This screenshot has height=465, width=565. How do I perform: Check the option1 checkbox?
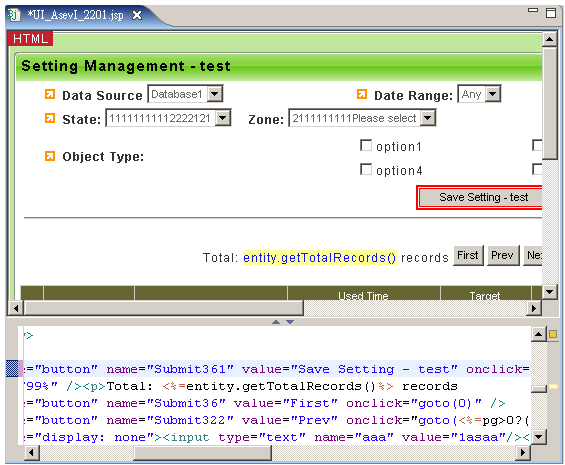(366, 146)
